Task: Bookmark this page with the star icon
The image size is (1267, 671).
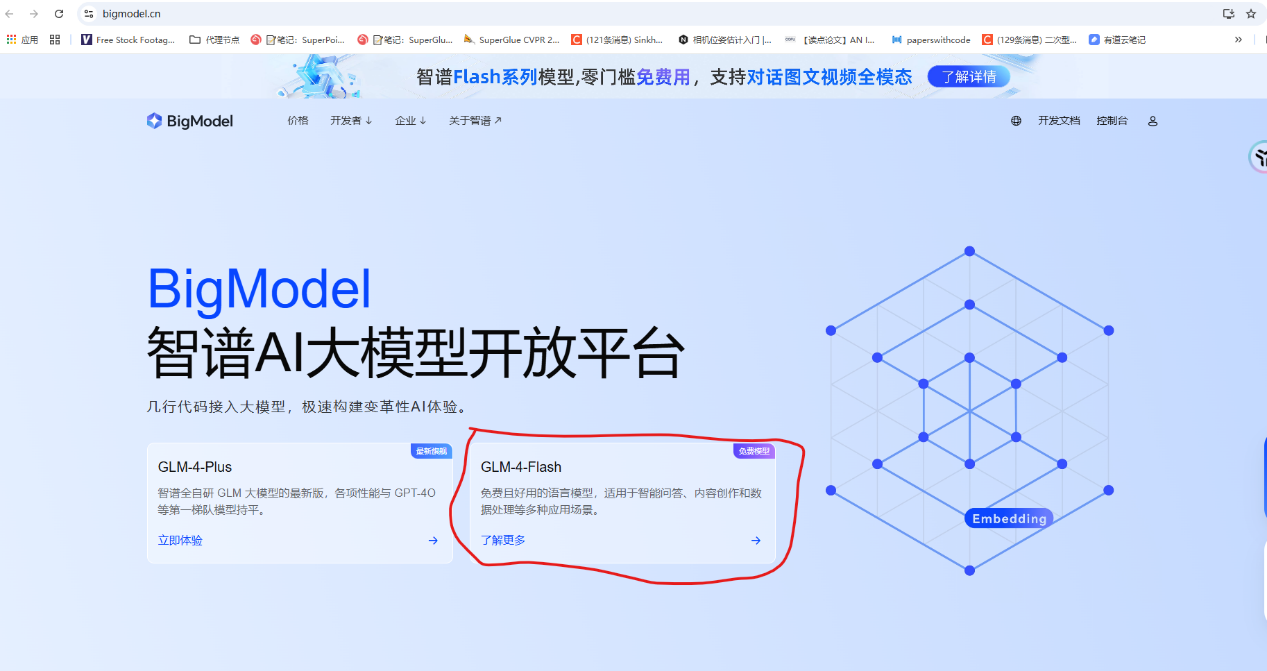Action: [1250, 14]
